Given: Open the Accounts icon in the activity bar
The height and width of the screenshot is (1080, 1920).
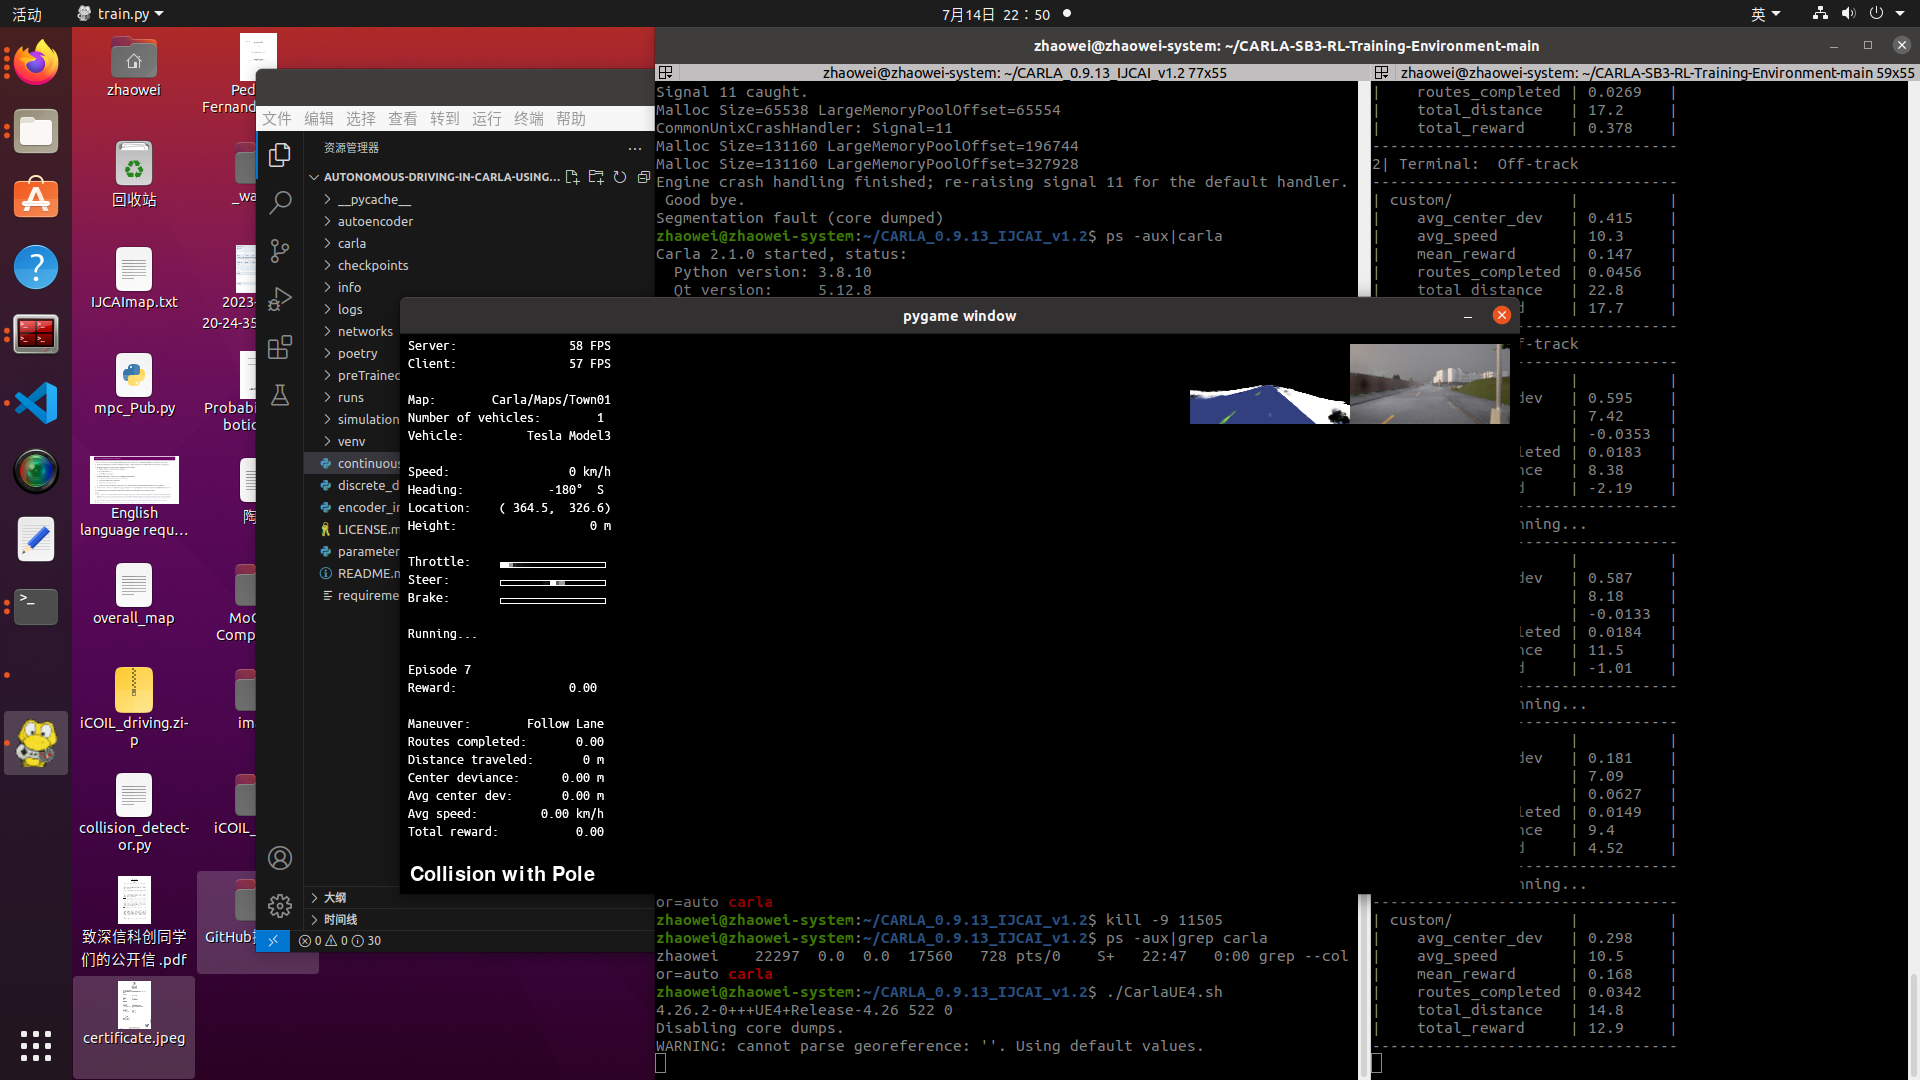Looking at the screenshot, I should click(280, 858).
